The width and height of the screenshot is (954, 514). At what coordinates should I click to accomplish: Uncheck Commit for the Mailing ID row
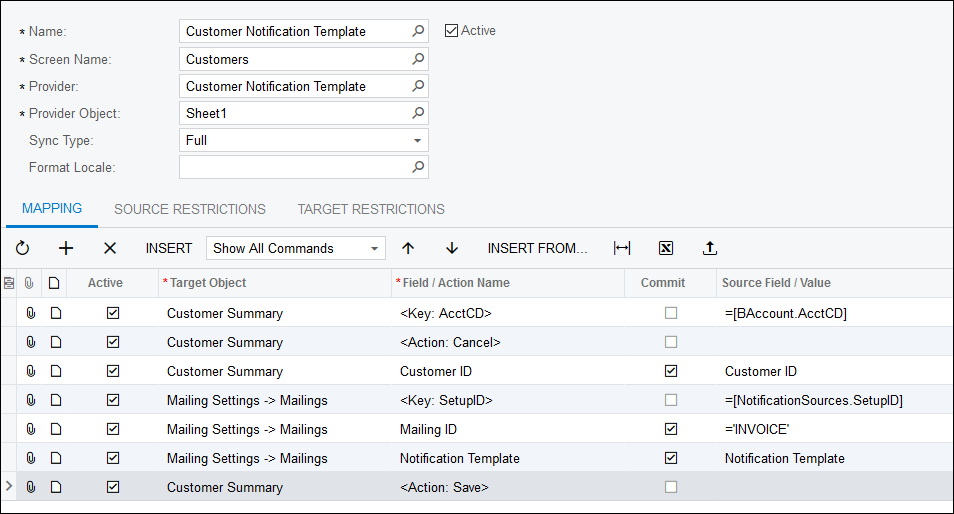click(x=671, y=429)
